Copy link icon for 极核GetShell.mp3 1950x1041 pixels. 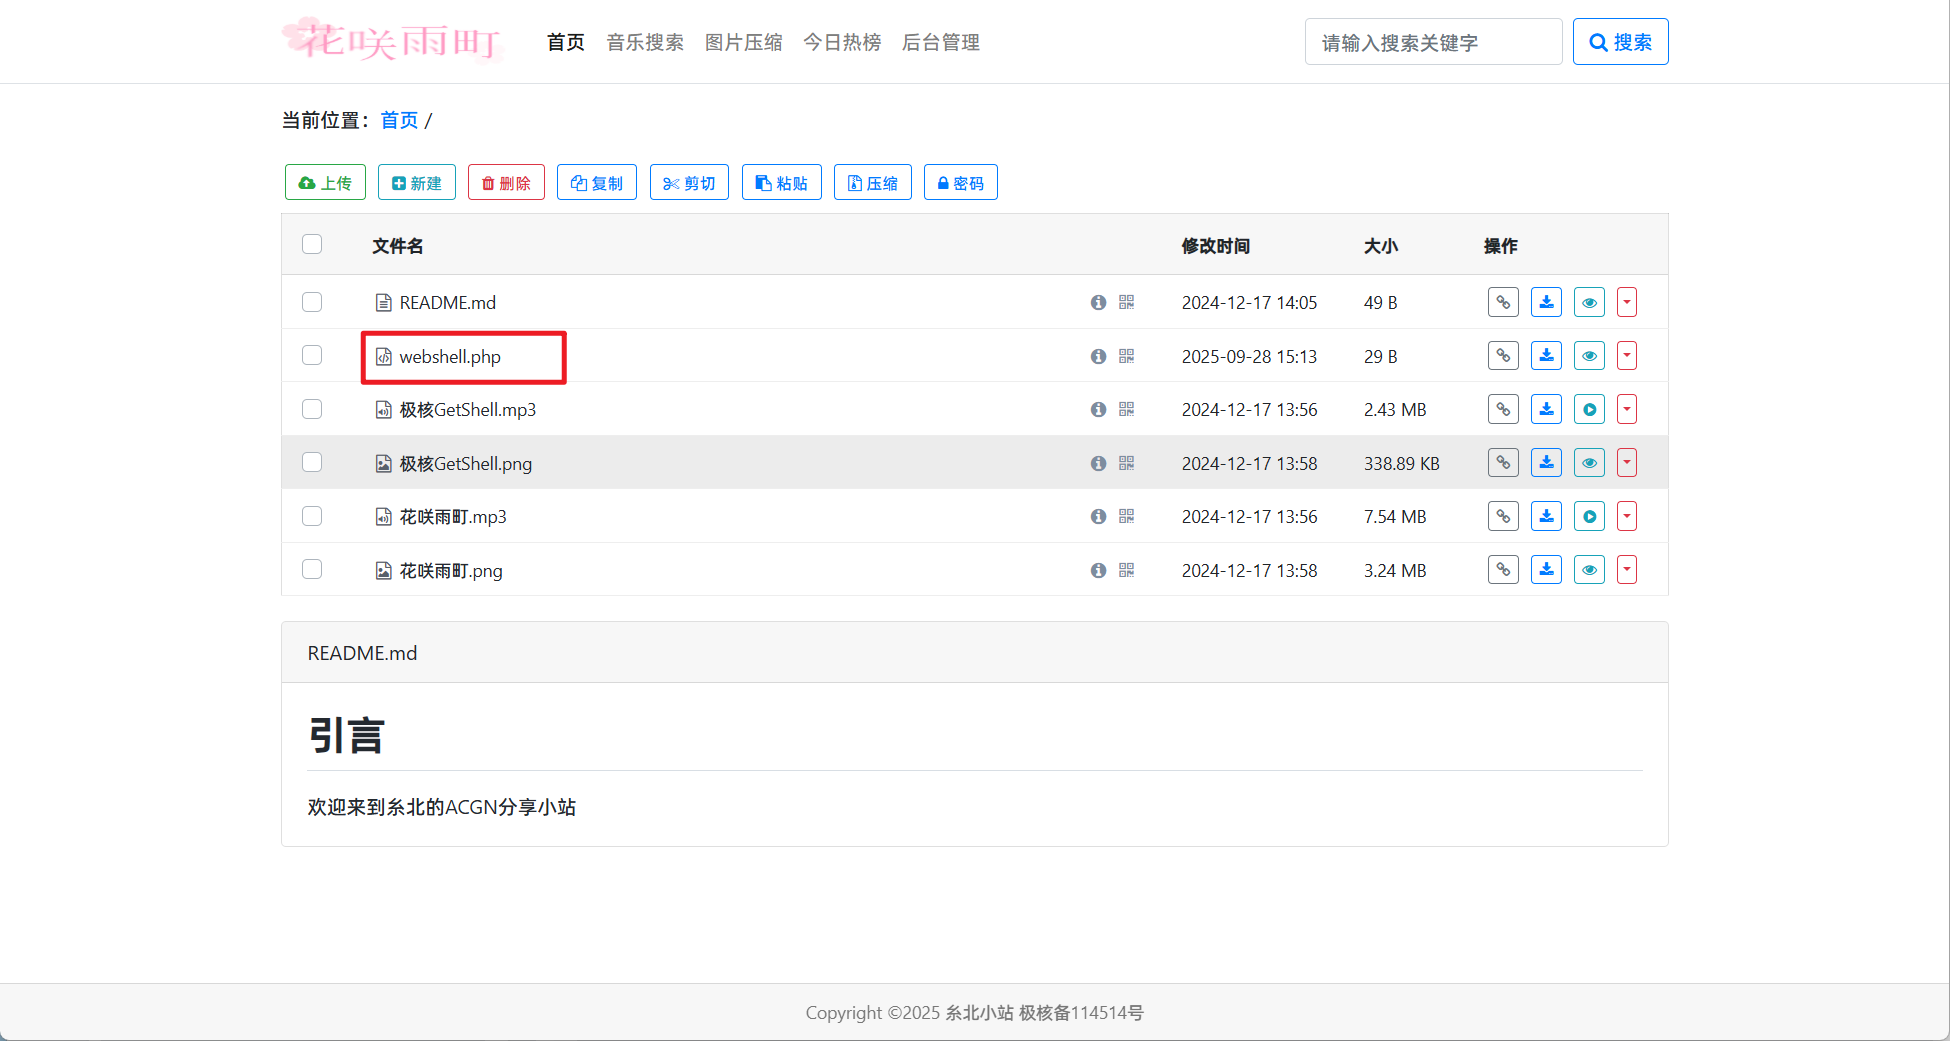(x=1503, y=409)
